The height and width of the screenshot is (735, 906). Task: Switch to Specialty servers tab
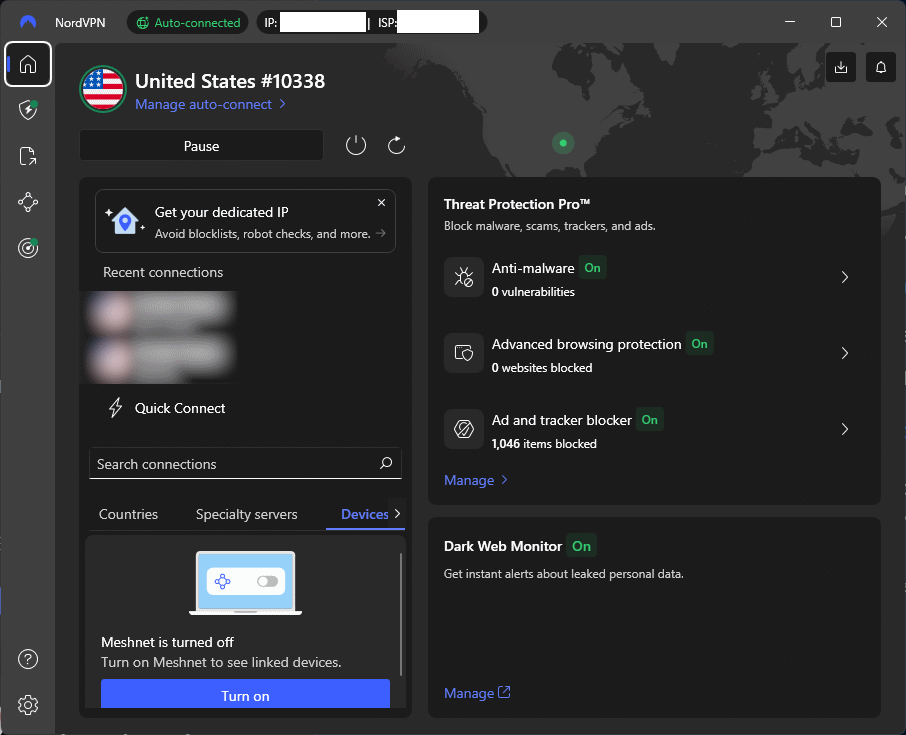[247, 514]
